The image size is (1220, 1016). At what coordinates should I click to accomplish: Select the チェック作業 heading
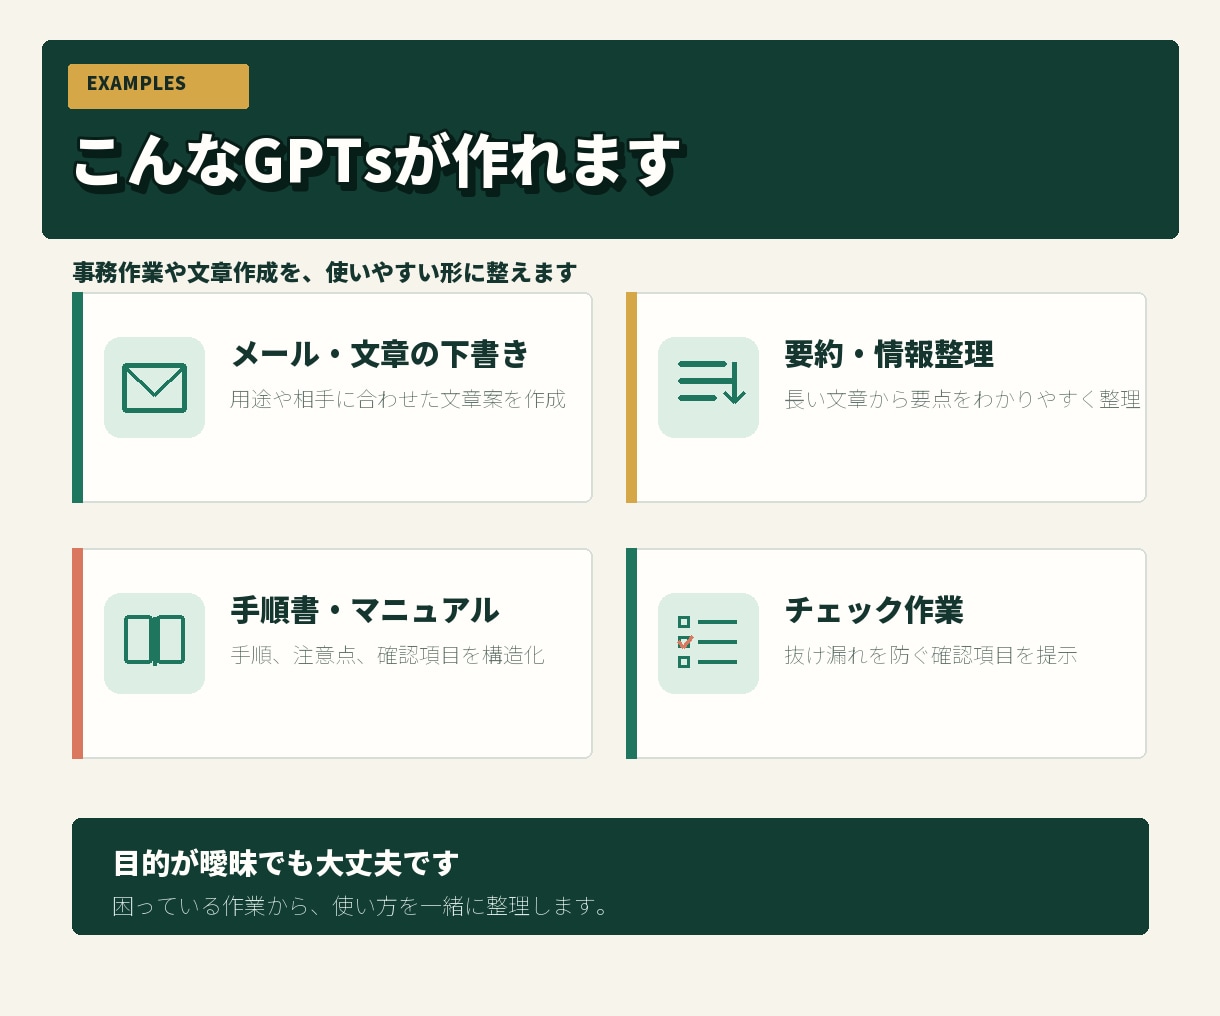(x=874, y=610)
